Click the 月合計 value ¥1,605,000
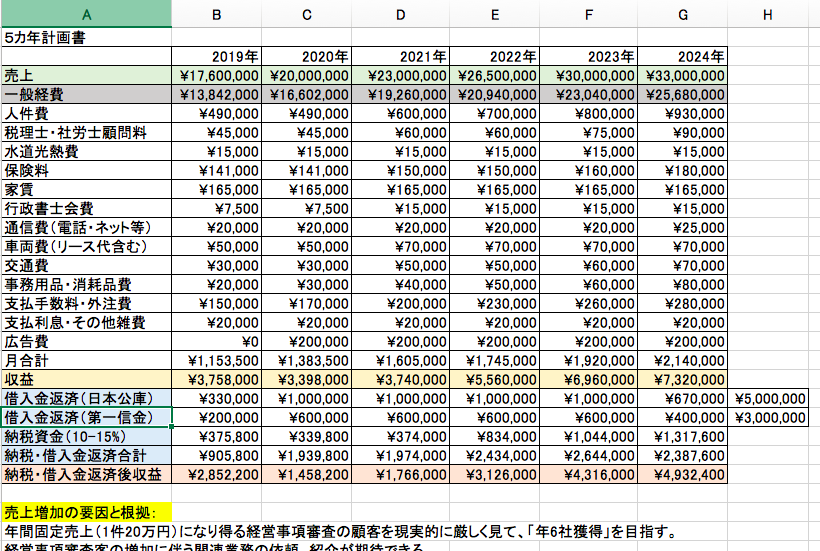 (400, 359)
